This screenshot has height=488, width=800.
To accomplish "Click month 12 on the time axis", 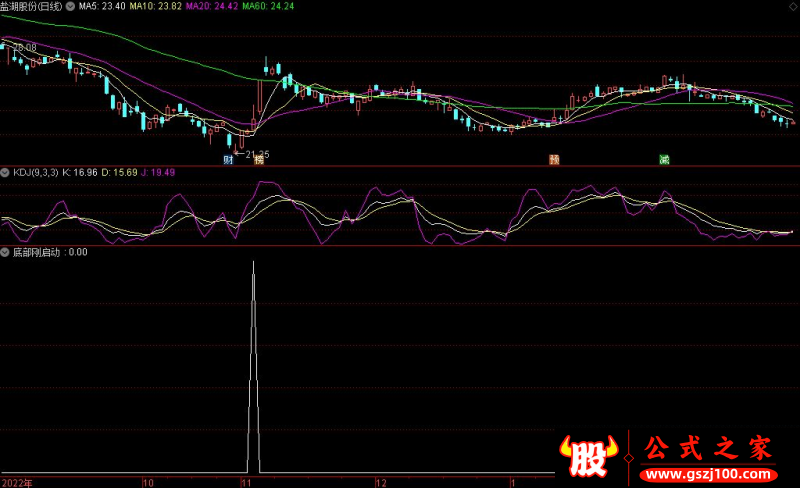I will [380, 482].
